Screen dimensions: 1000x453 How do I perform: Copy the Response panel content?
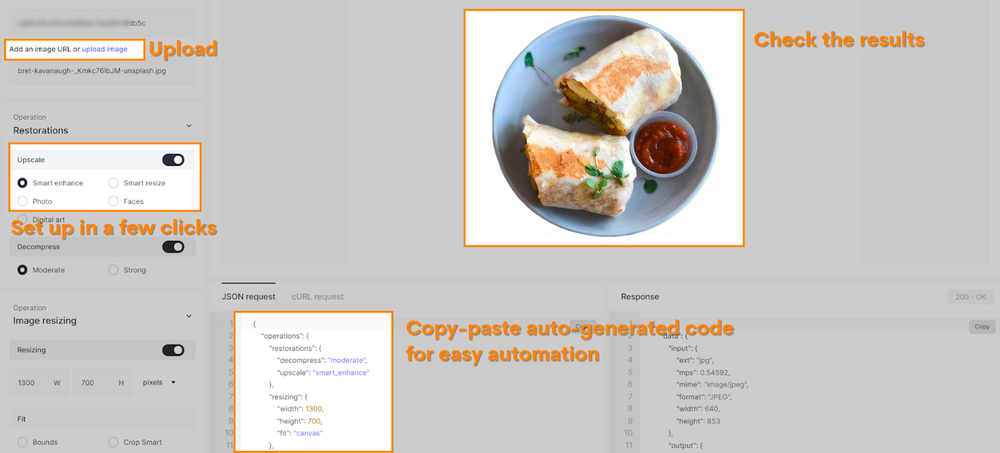pos(982,327)
